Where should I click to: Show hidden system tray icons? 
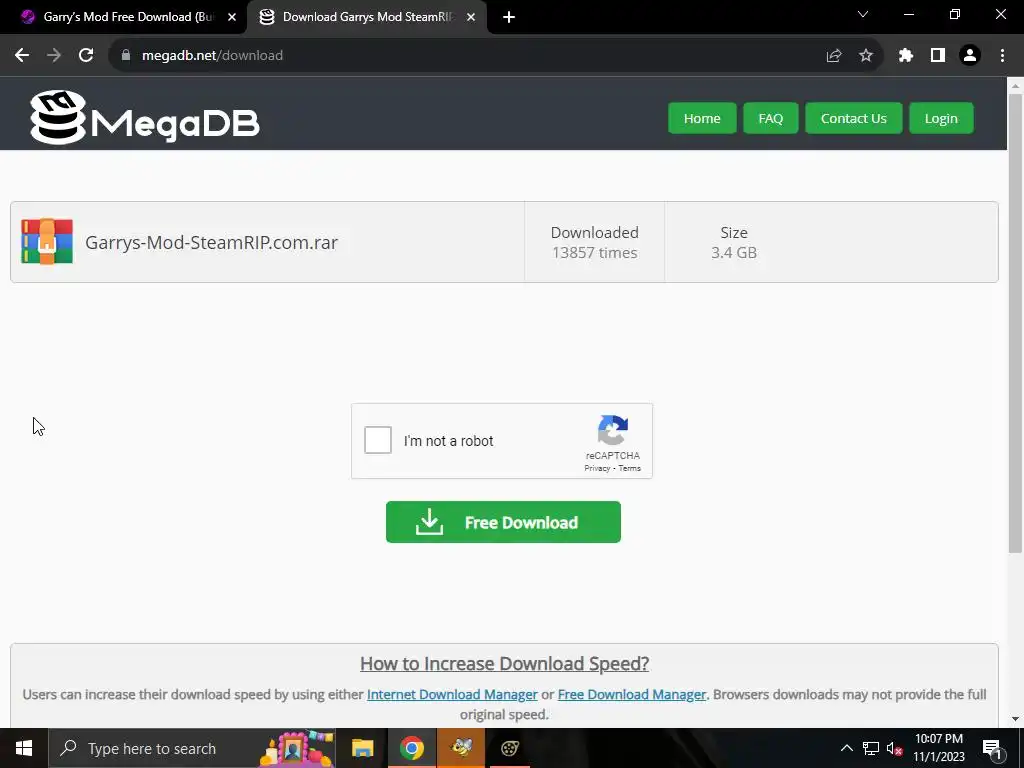coord(846,748)
